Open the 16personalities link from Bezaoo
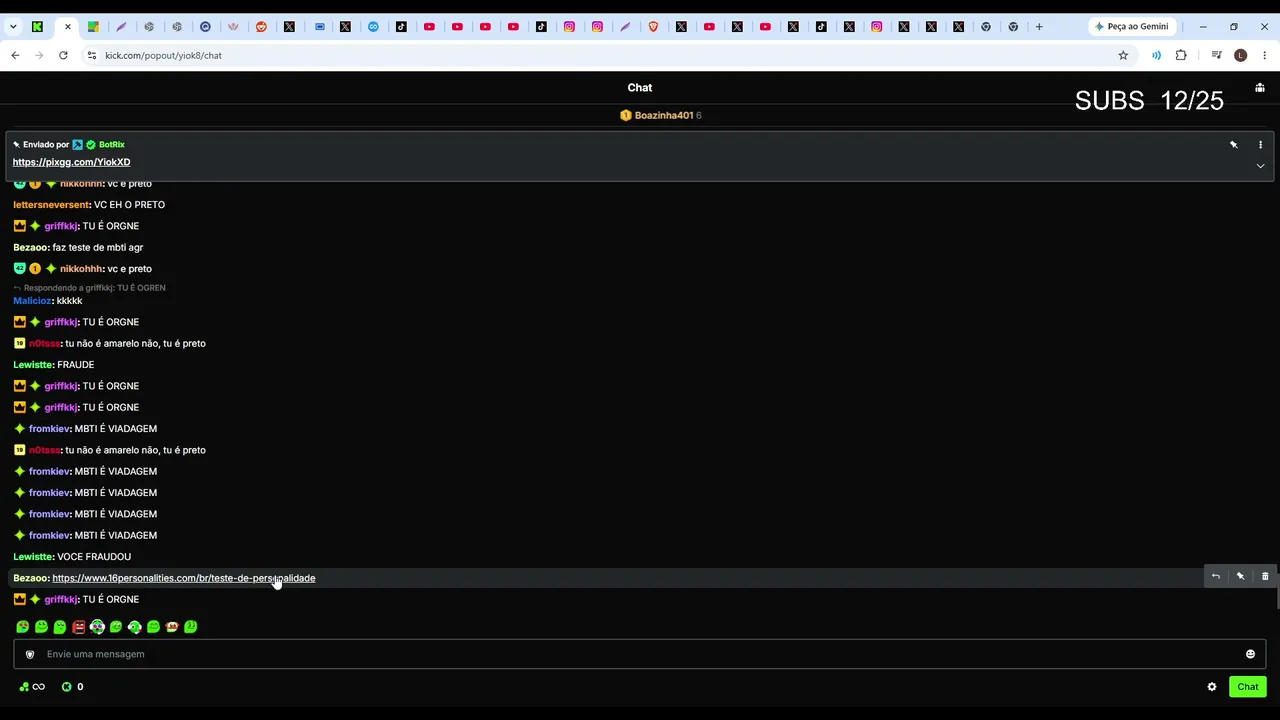The image size is (1280, 720). pos(183,578)
